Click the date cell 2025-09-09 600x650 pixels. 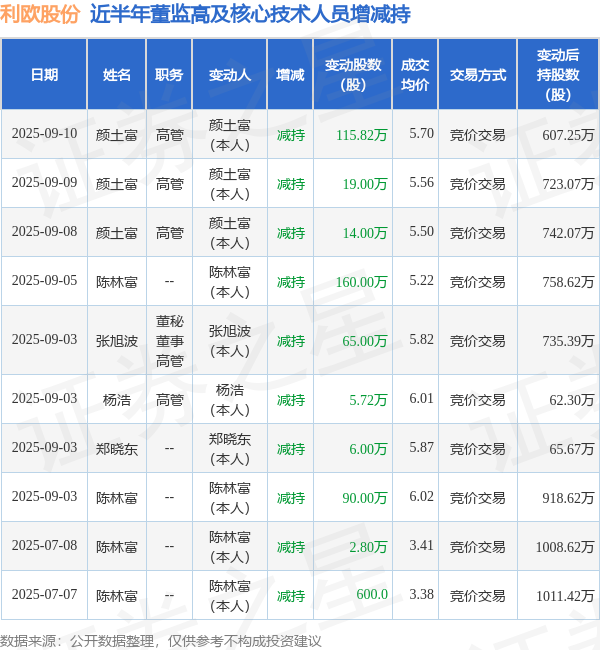tap(44, 182)
